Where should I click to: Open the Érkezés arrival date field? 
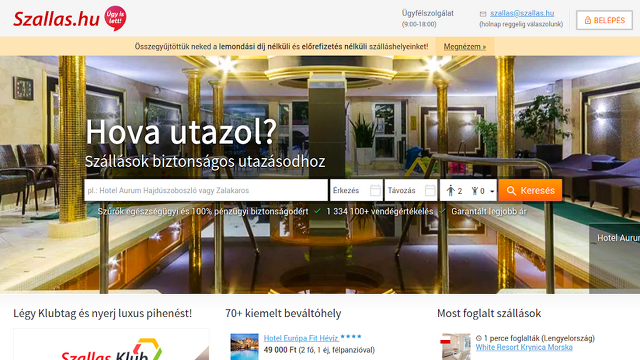click(356, 190)
